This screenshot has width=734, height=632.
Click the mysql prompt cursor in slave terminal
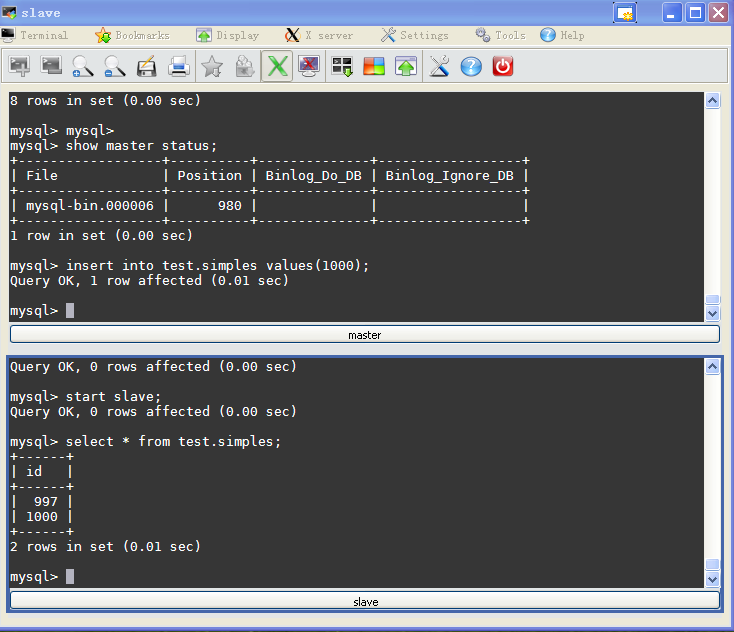click(x=70, y=576)
